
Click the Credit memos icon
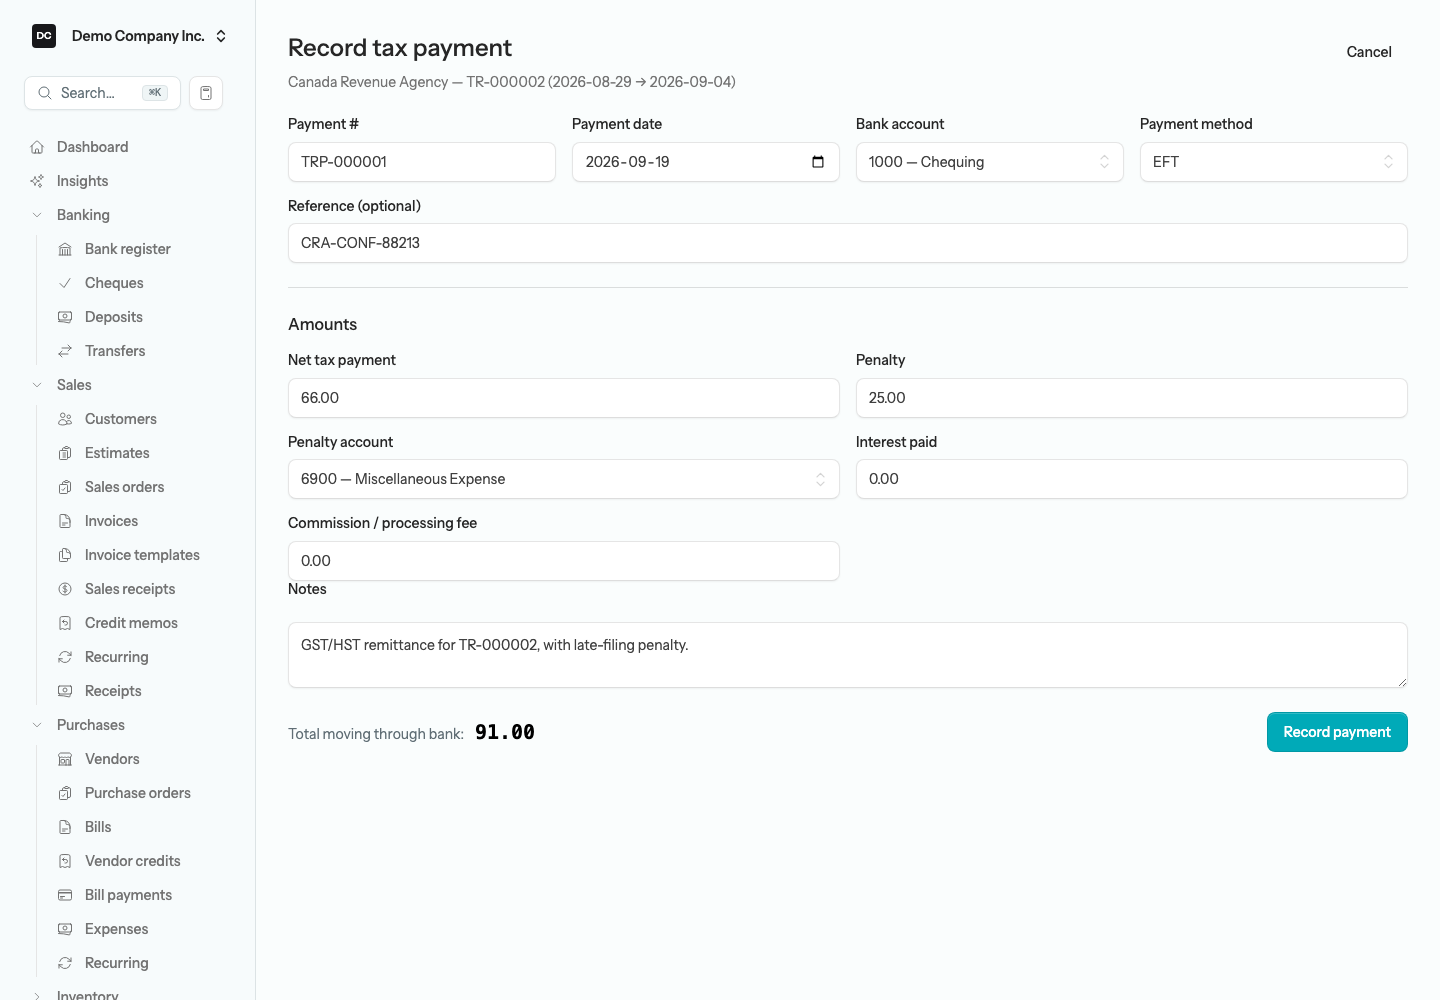[x=65, y=623]
